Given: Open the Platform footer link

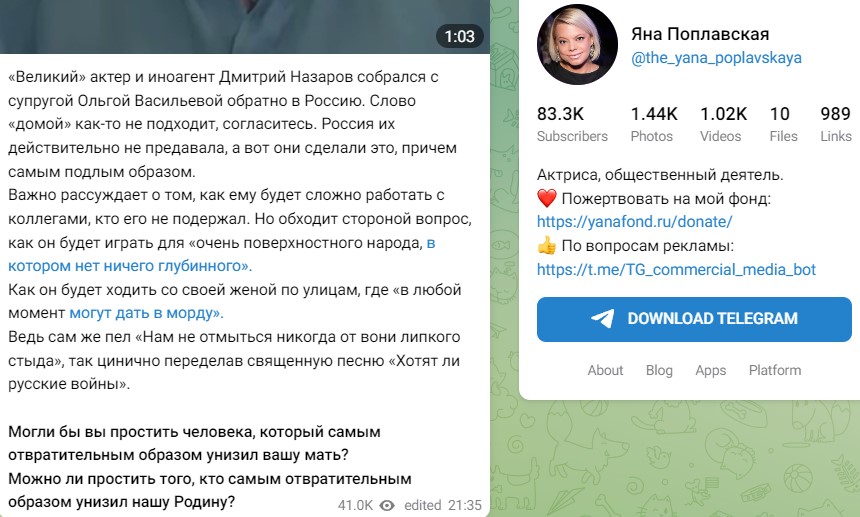Looking at the screenshot, I should (774, 370).
